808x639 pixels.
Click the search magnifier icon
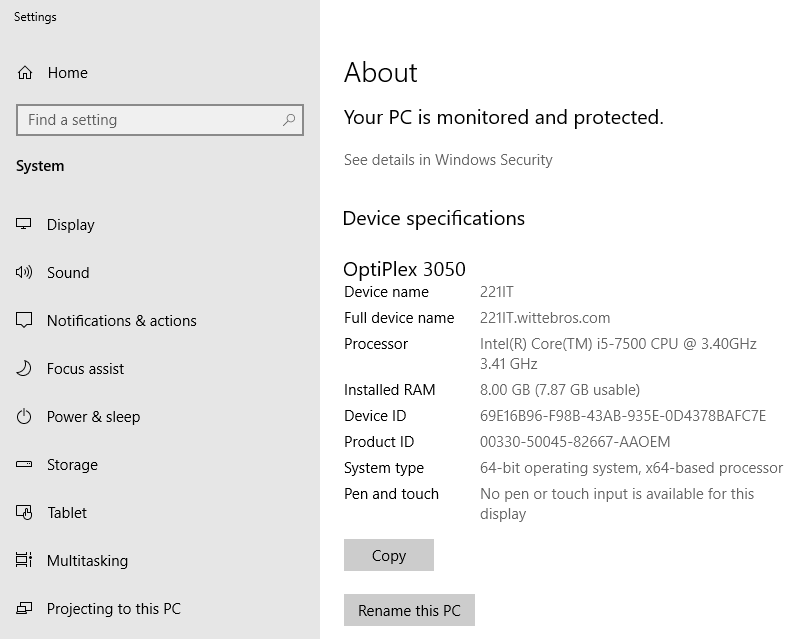(x=289, y=120)
